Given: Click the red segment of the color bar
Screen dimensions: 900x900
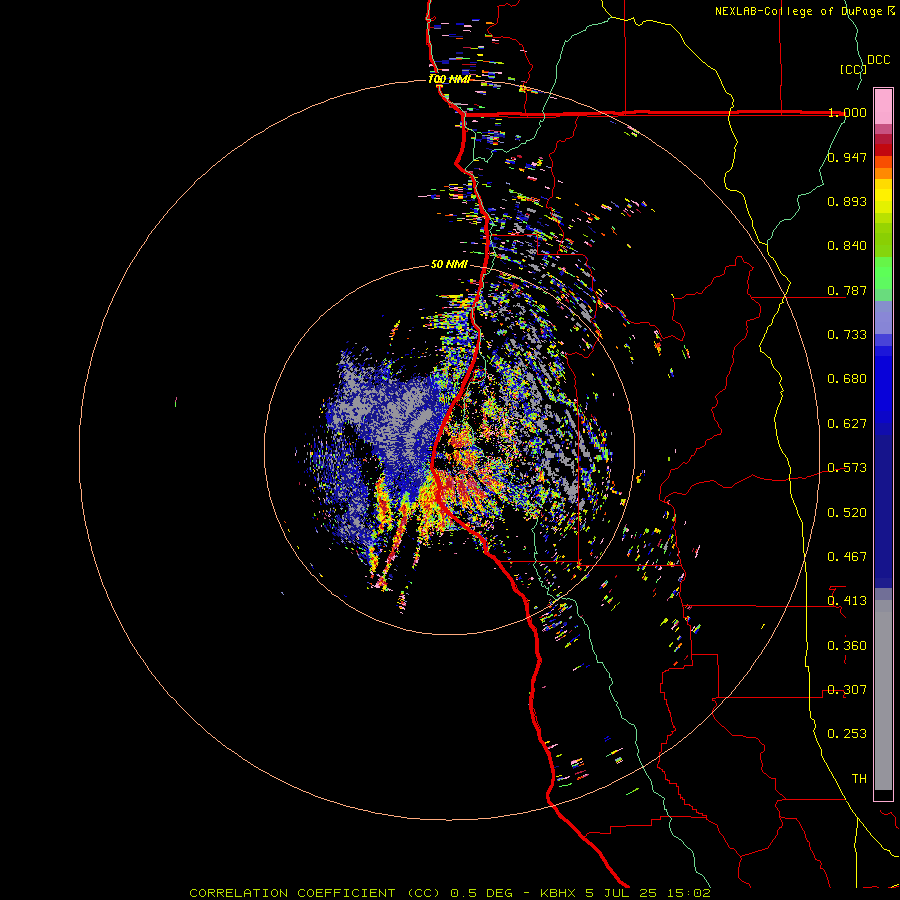Looking at the screenshot, I should (x=883, y=150).
